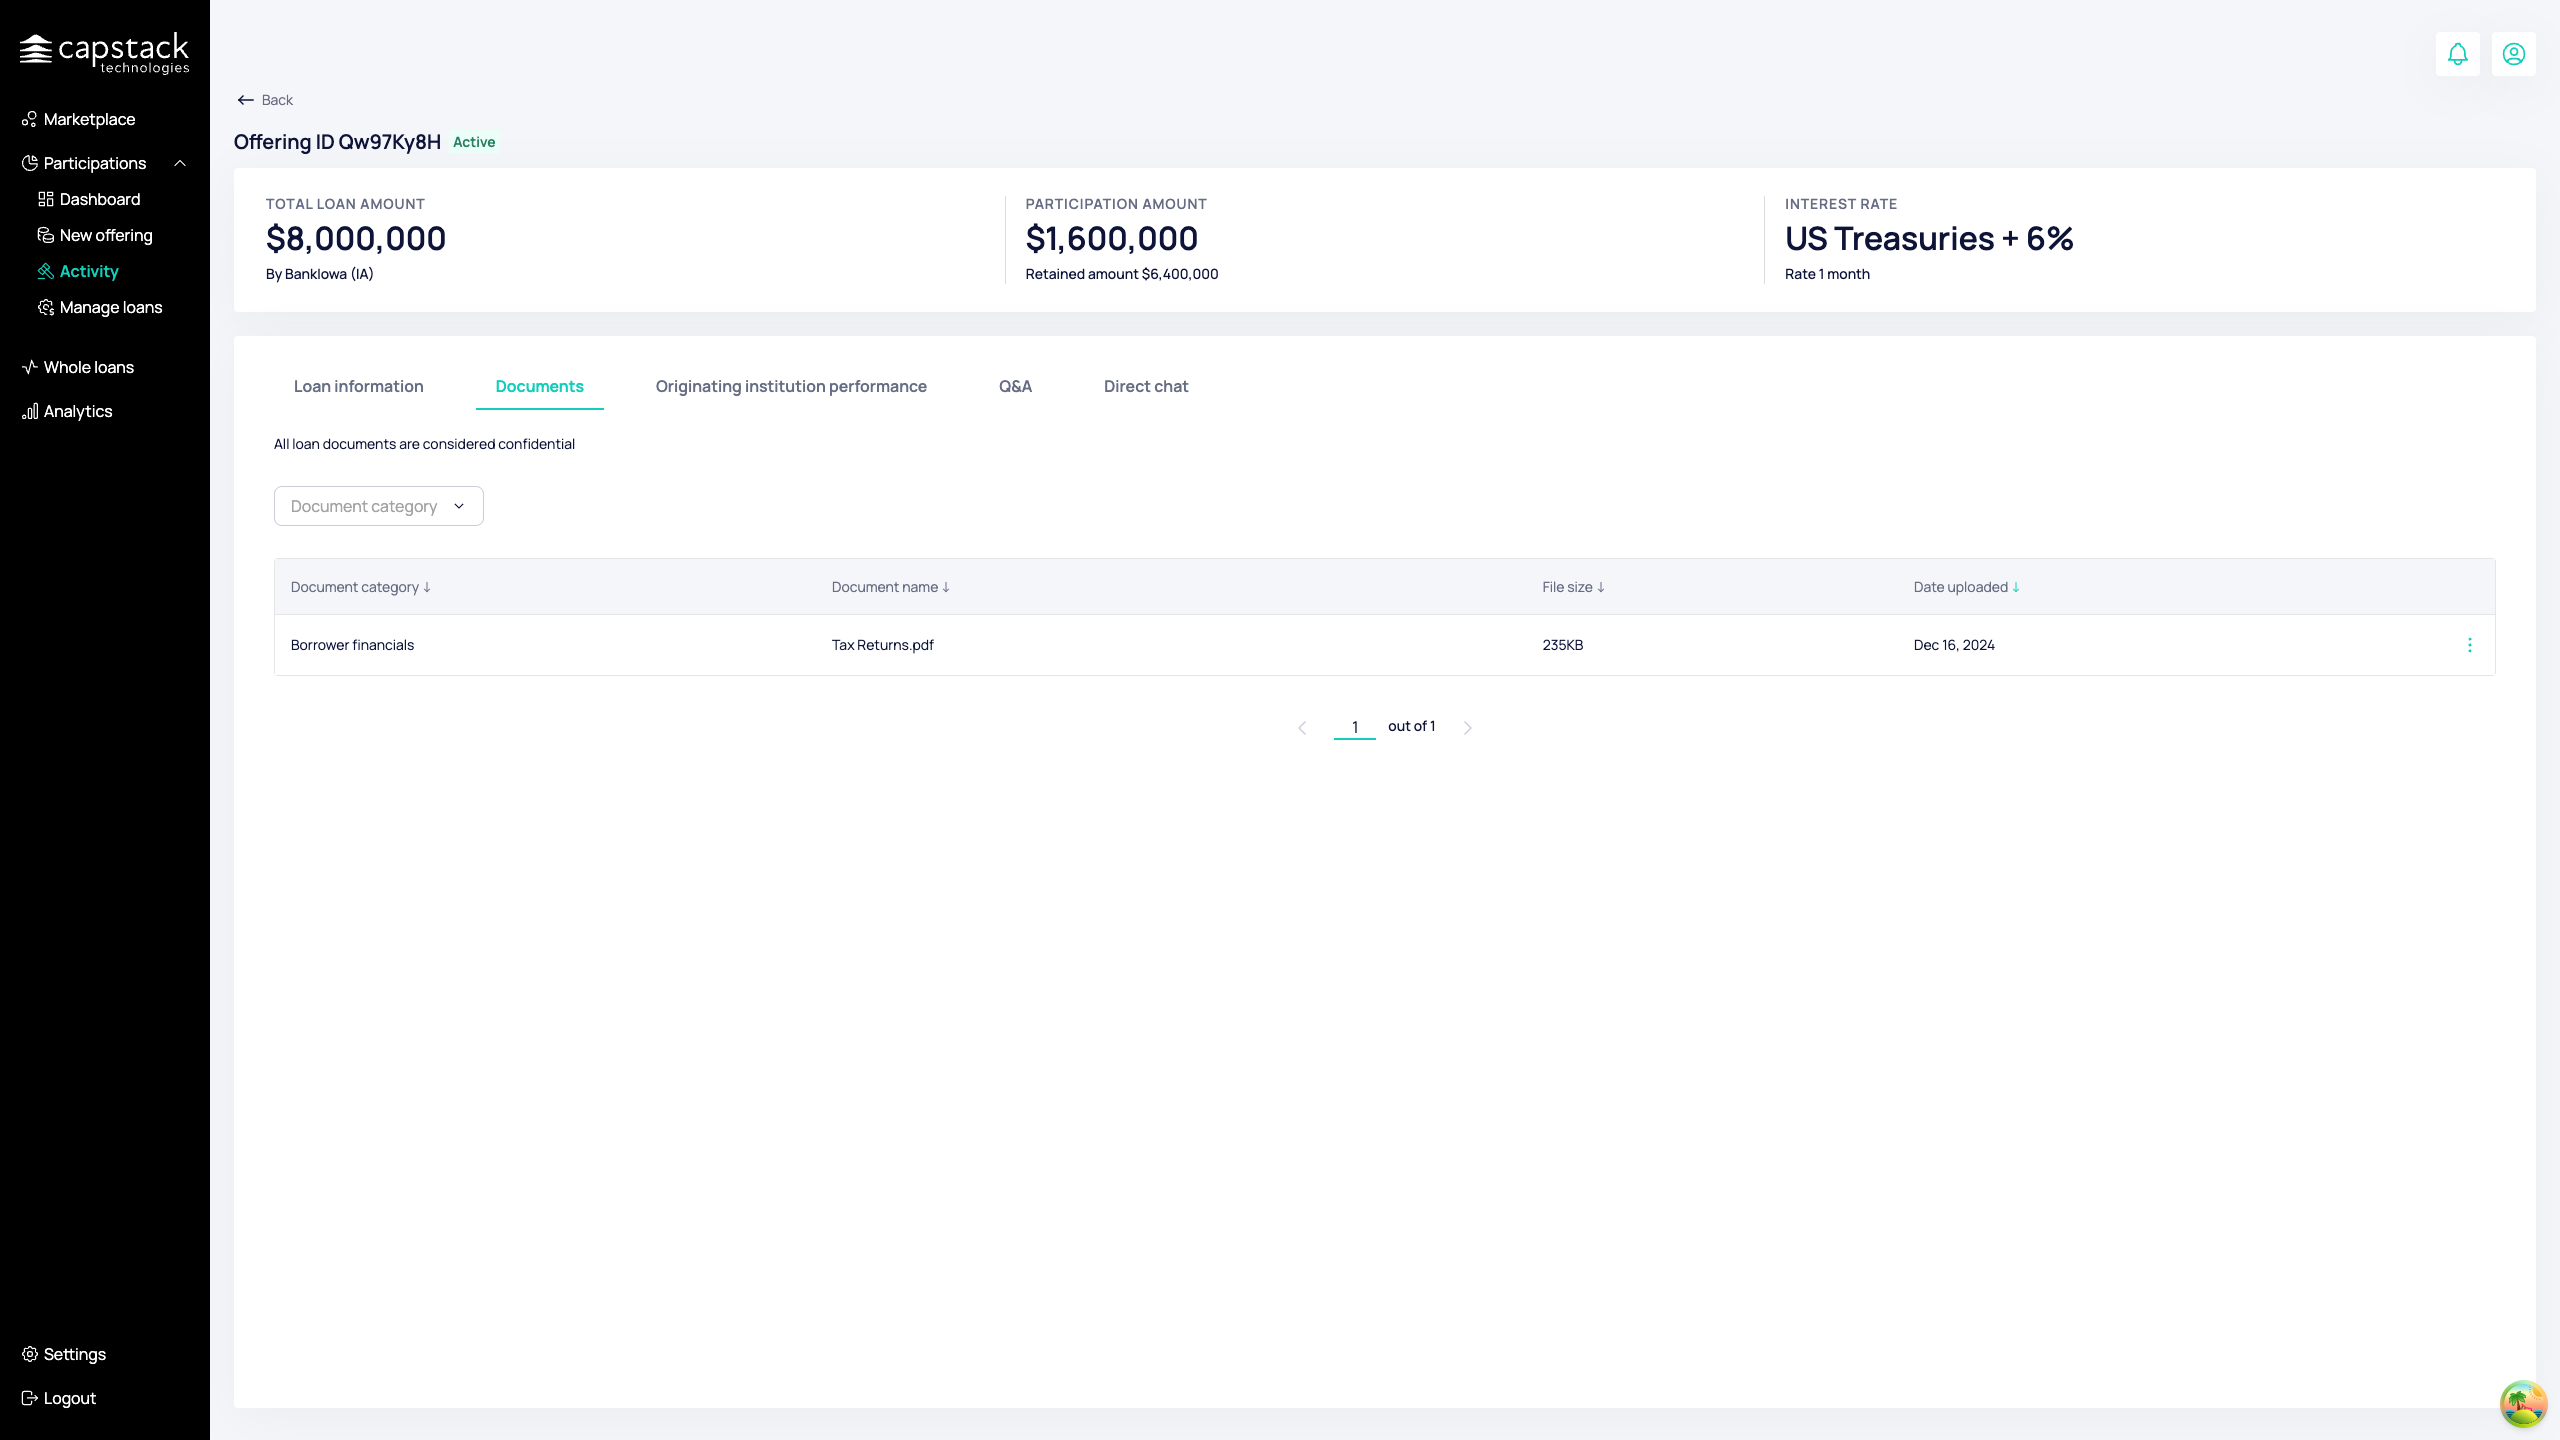Click the Activity gavel icon

tap(46, 271)
